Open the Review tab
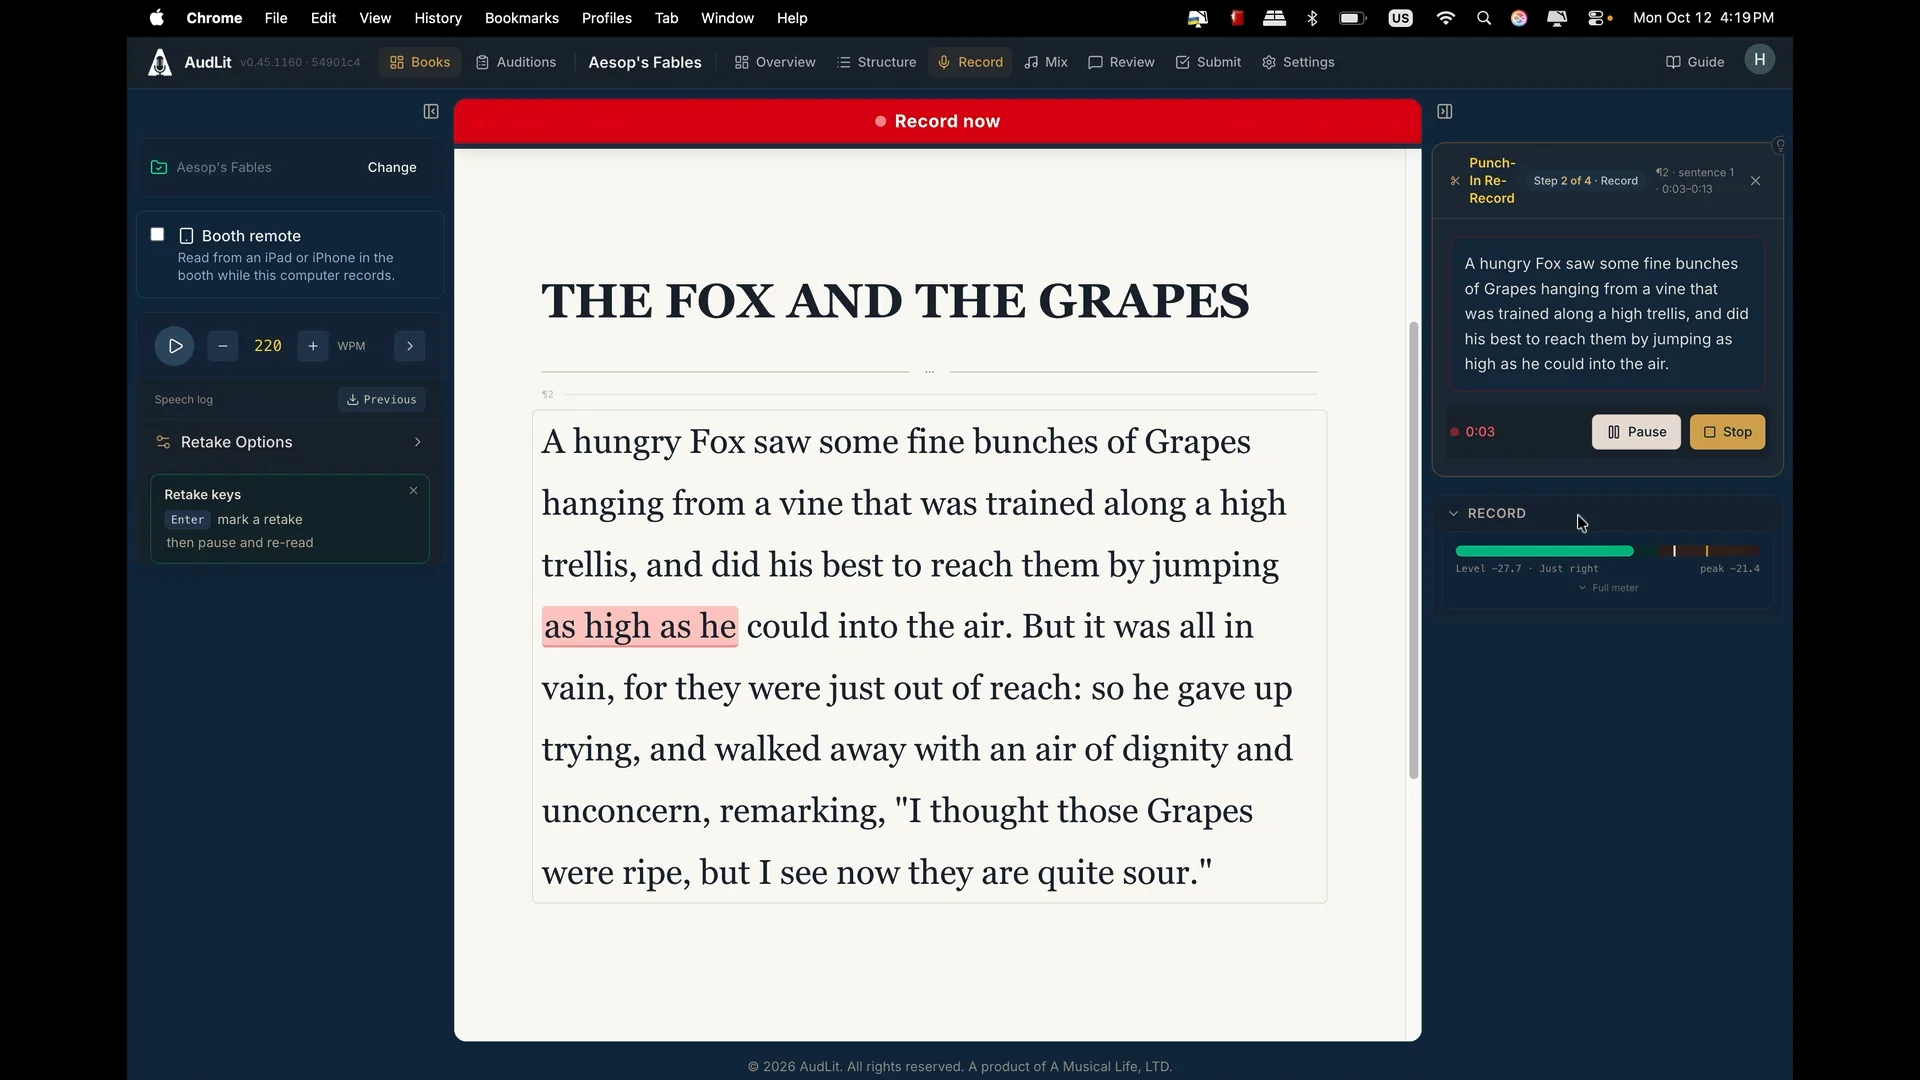This screenshot has width=1920, height=1080. pyautogui.click(x=1121, y=62)
